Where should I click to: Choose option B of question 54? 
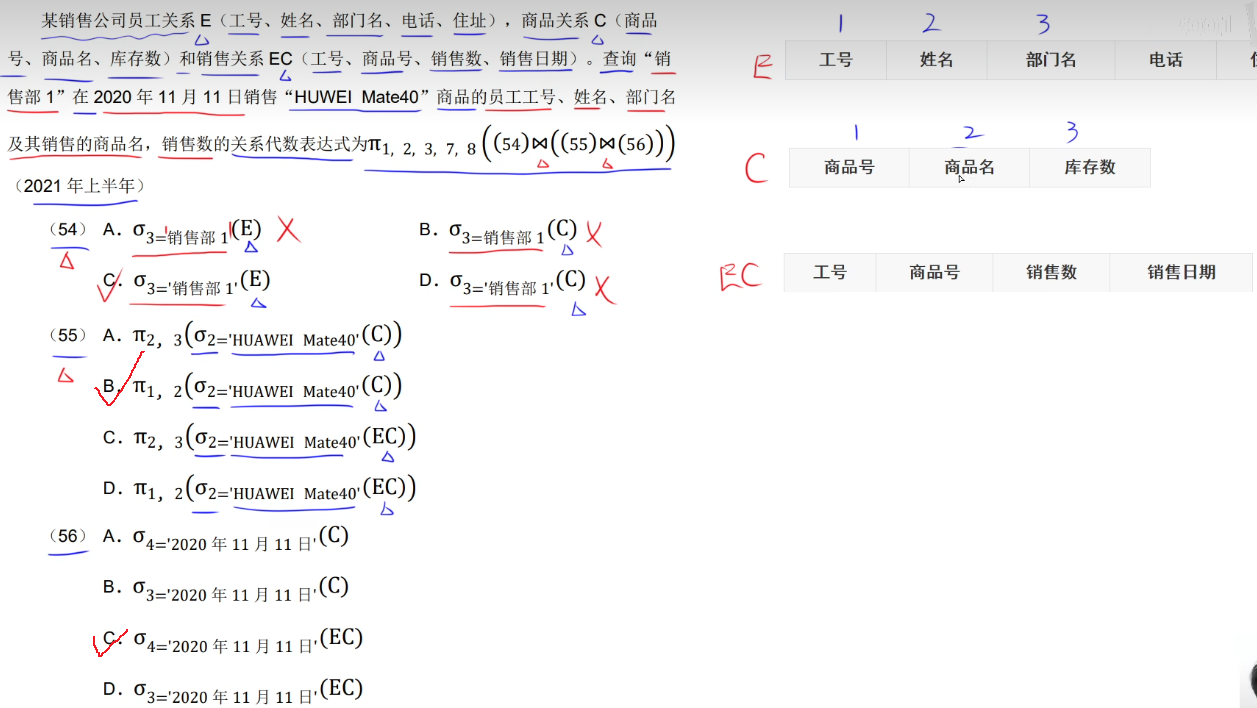point(498,232)
